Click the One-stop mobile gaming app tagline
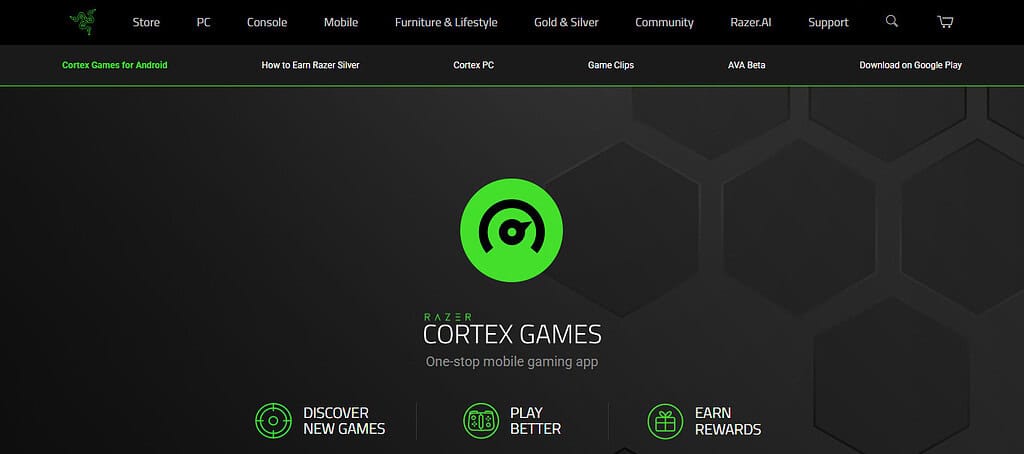 coord(511,361)
